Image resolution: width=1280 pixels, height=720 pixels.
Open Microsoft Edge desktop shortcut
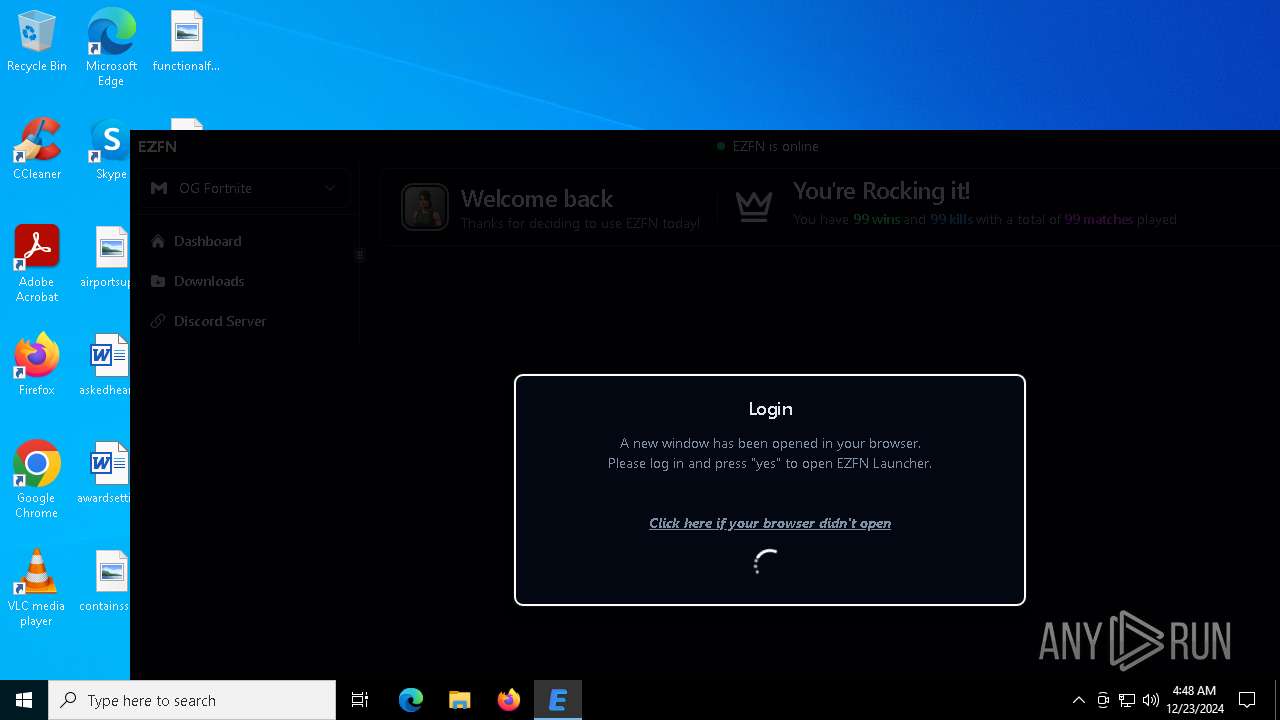point(111,47)
